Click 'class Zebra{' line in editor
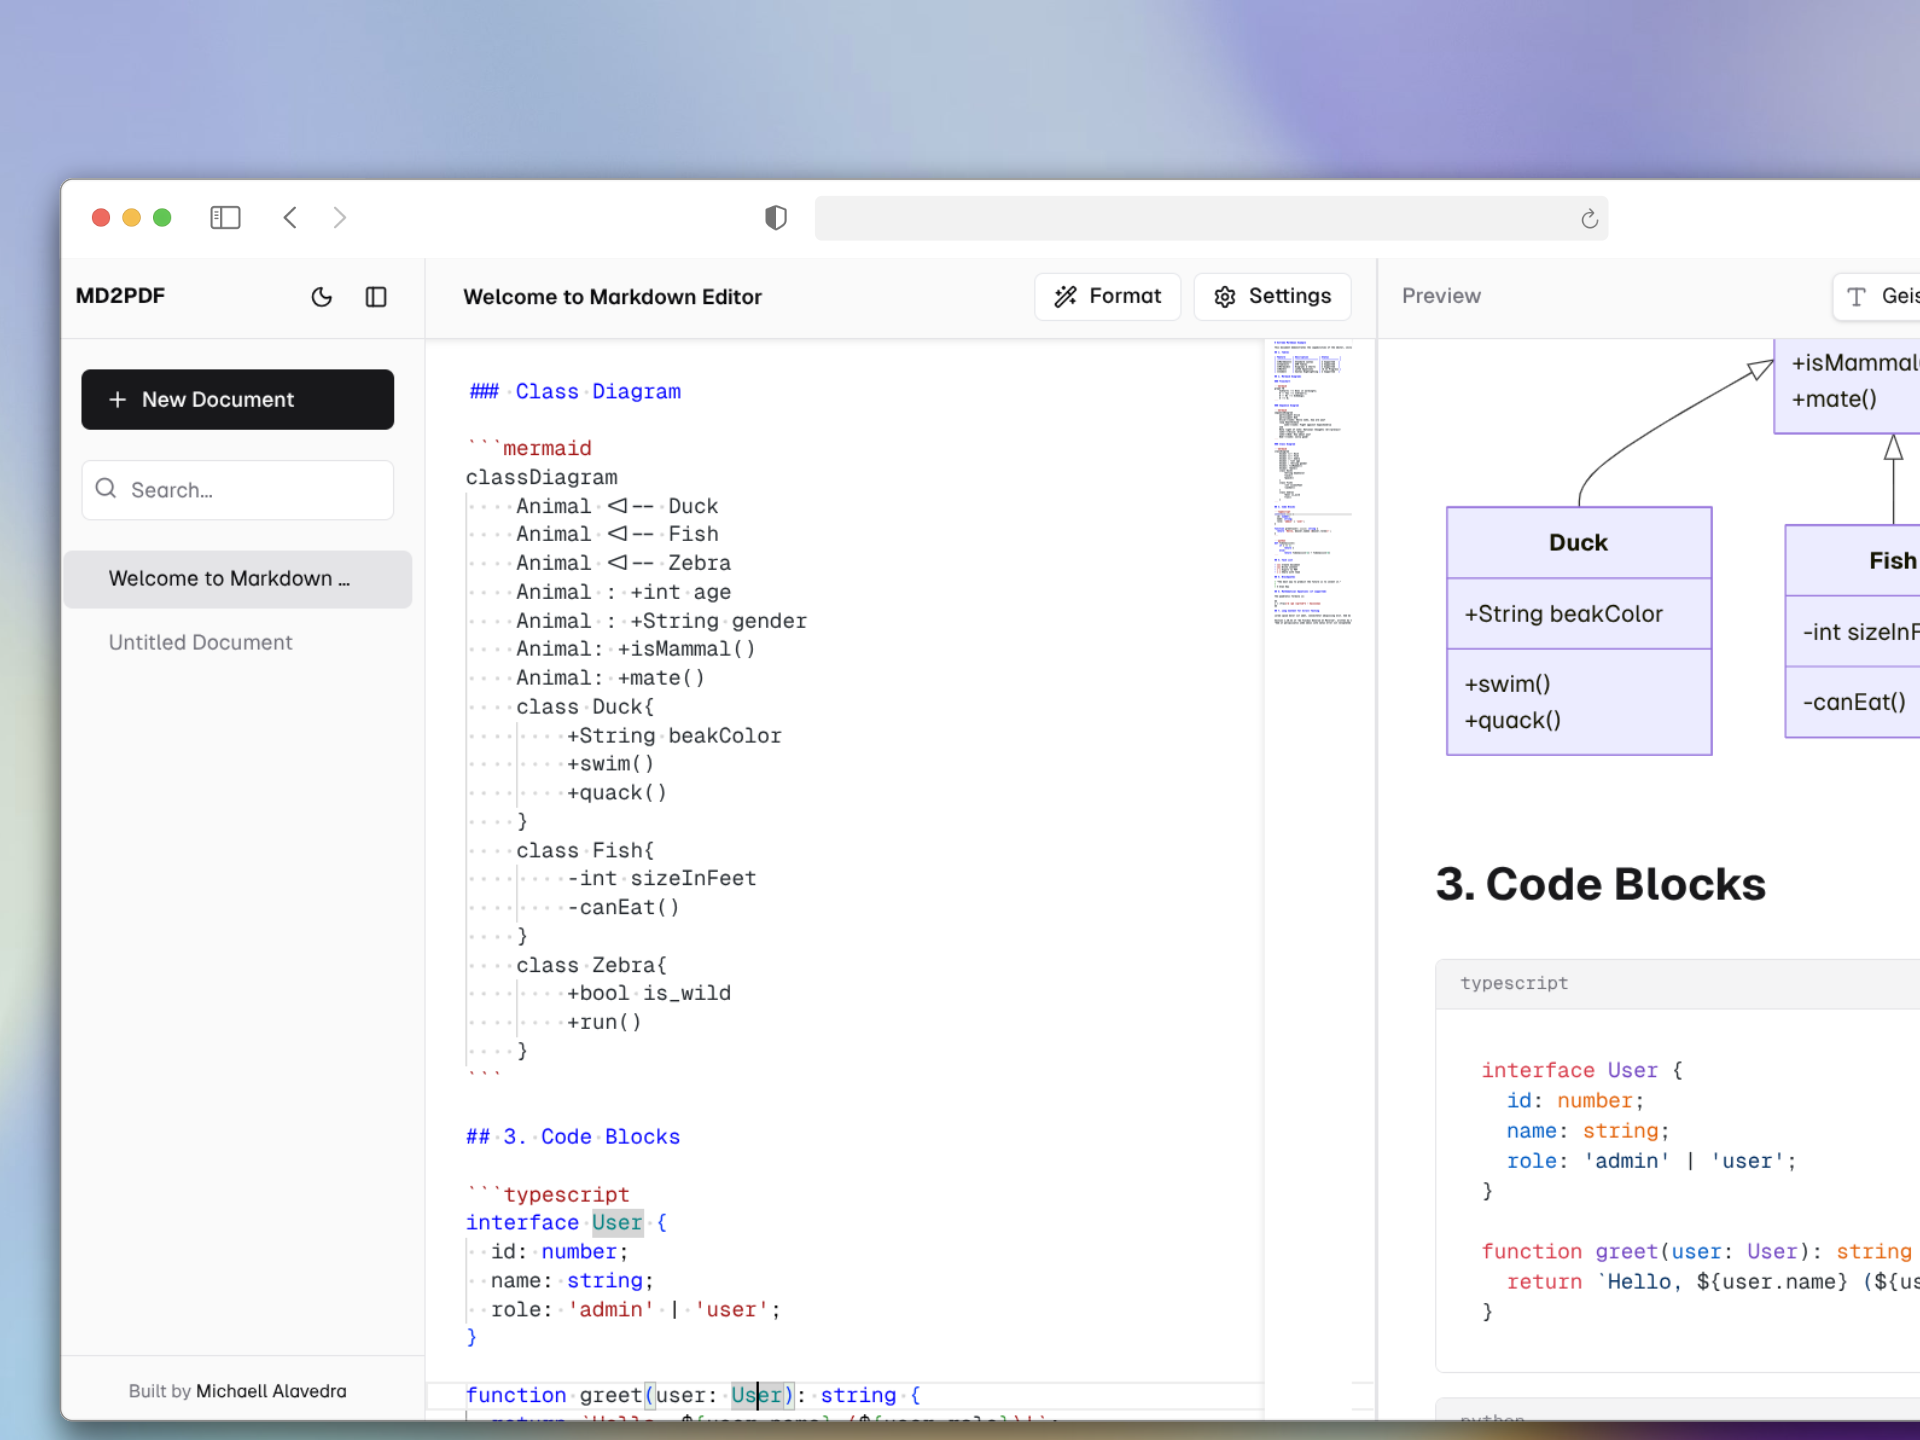 [x=591, y=966]
